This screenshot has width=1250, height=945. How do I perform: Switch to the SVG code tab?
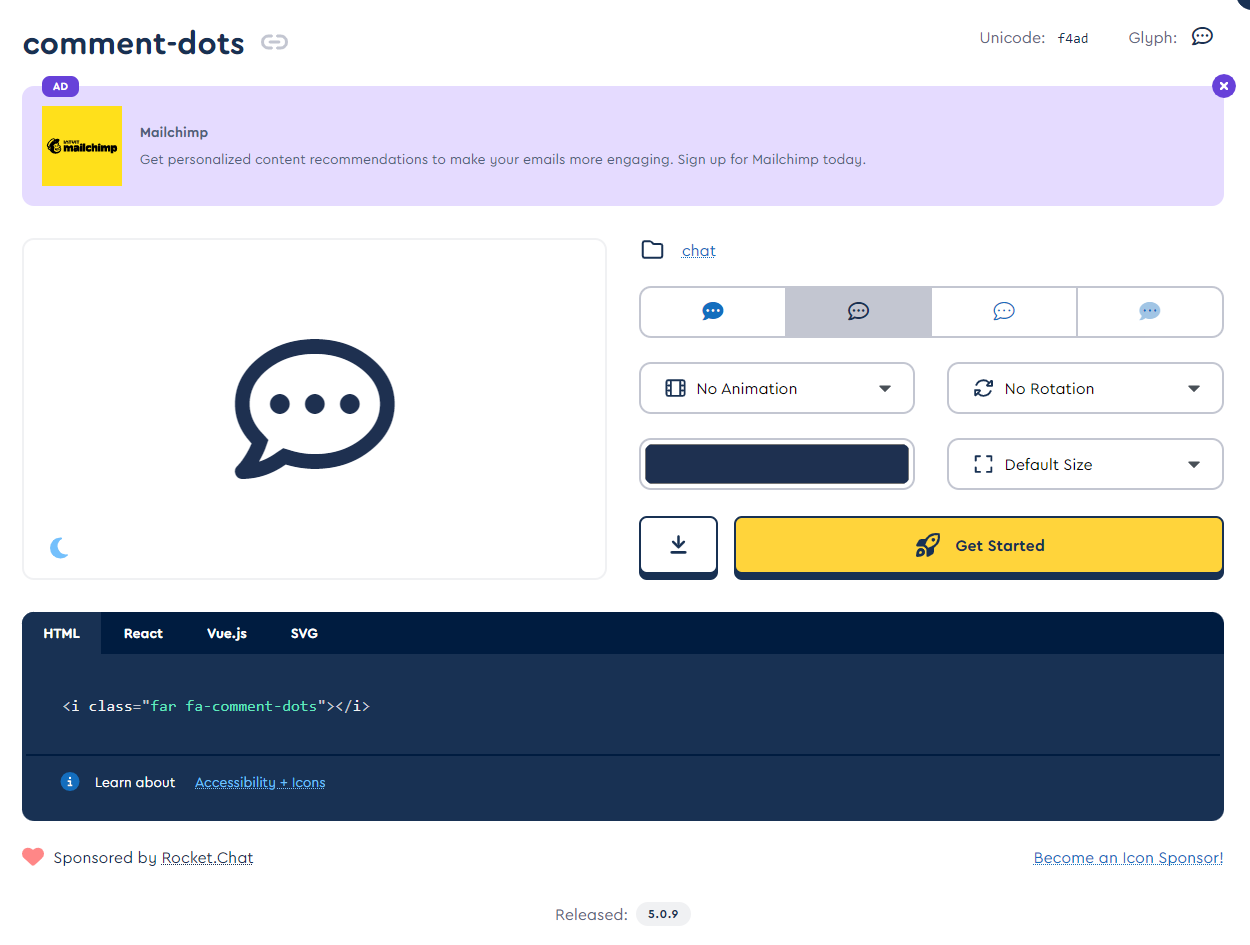[304, 633]
